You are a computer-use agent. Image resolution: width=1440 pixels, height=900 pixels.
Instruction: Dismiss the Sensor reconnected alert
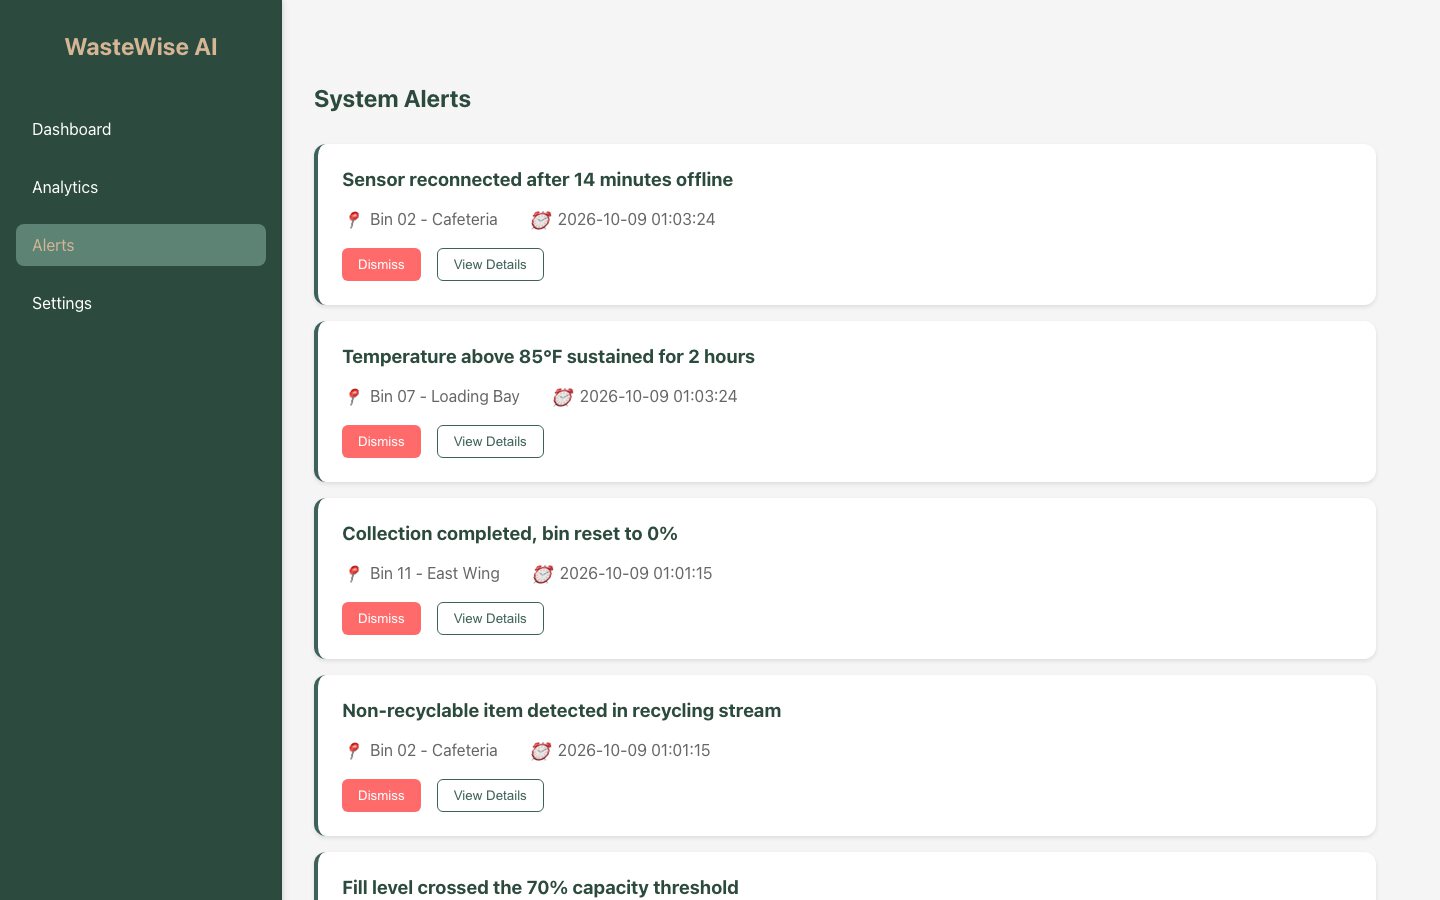click(x=381, y=265)
